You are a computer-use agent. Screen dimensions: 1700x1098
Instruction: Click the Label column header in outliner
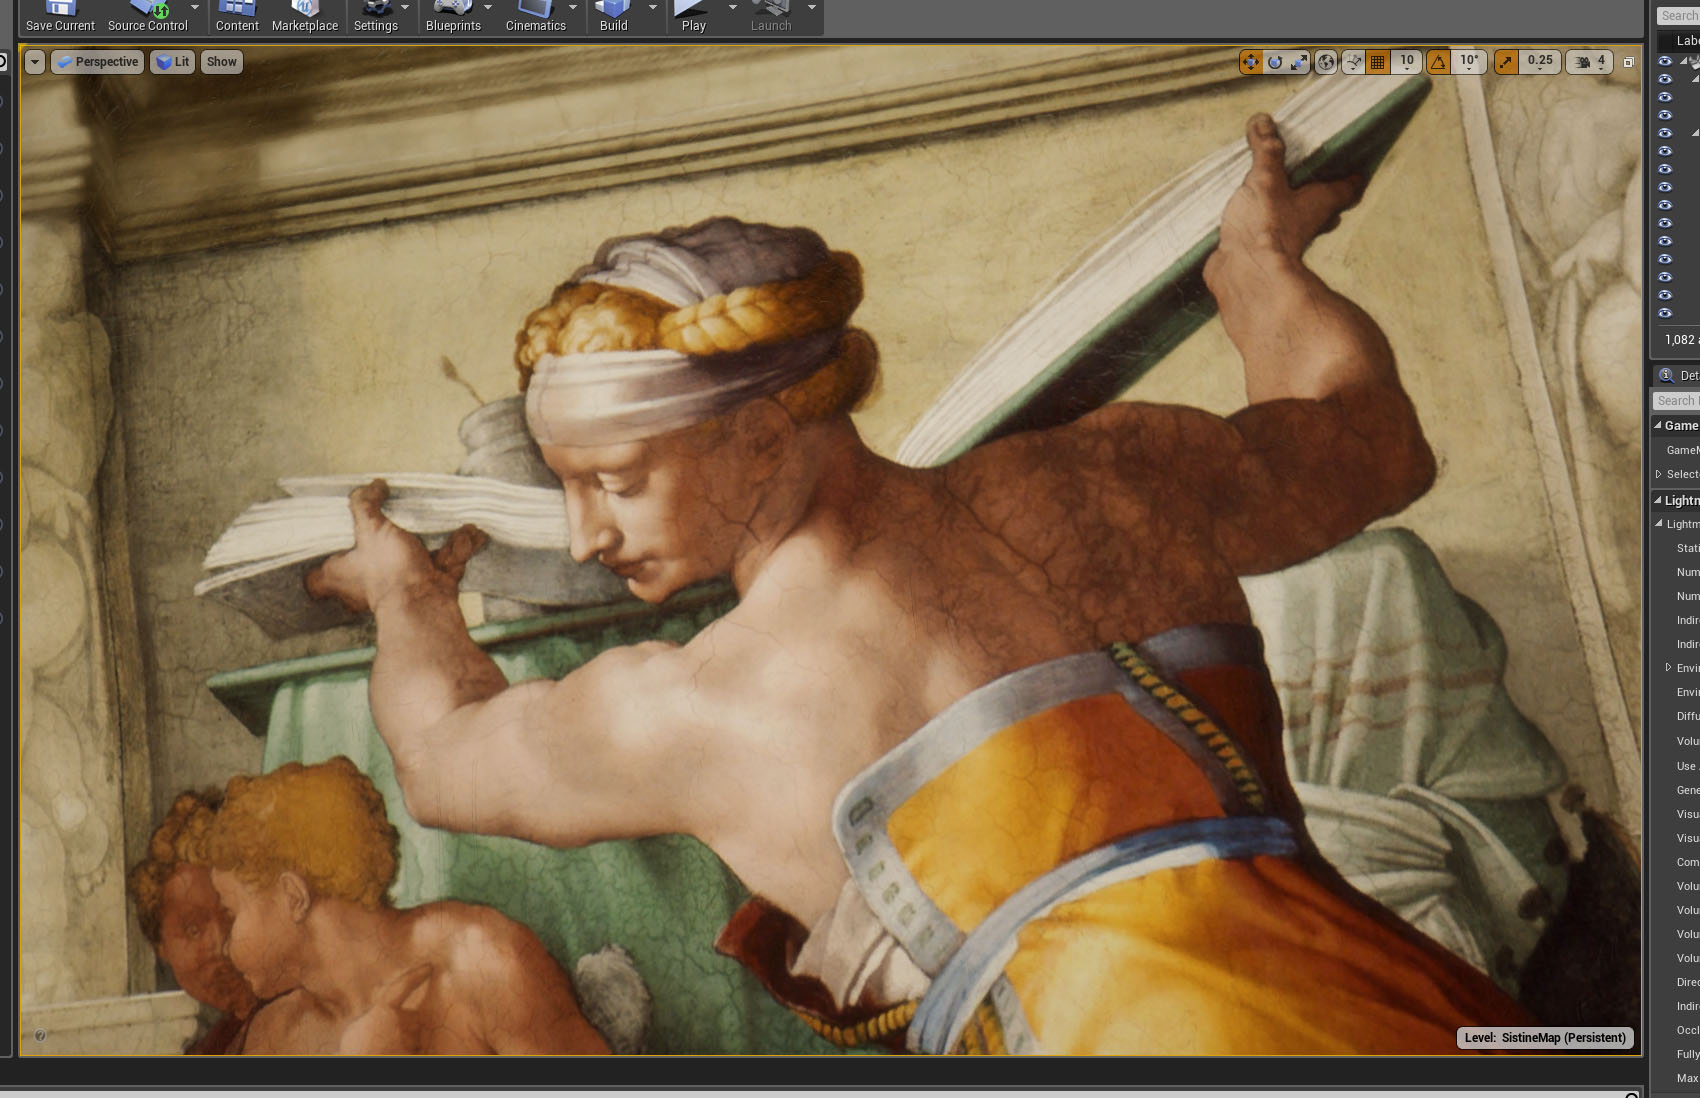click(1687, 41)
